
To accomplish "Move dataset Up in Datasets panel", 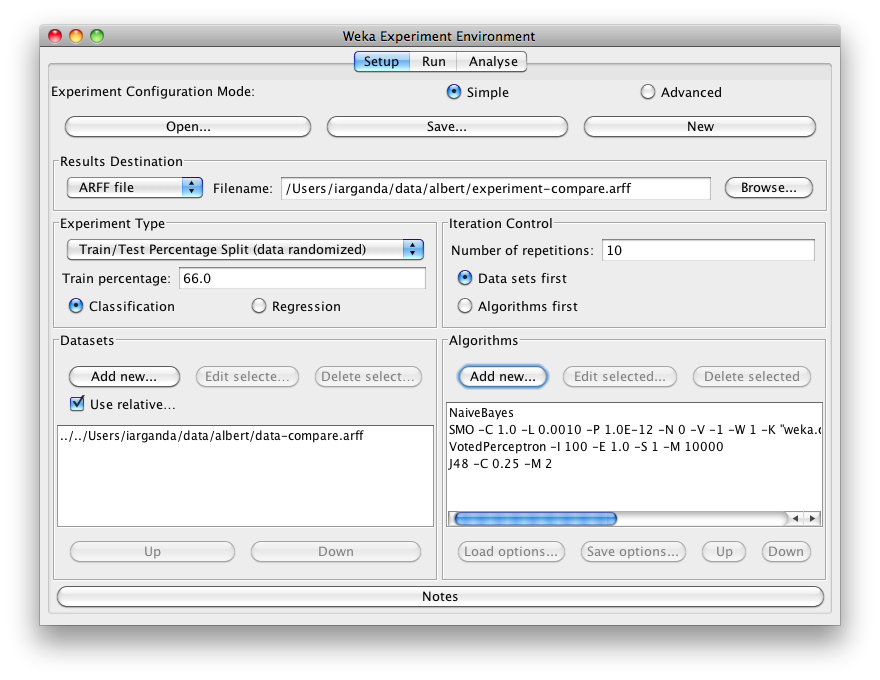I will point(152,552).
